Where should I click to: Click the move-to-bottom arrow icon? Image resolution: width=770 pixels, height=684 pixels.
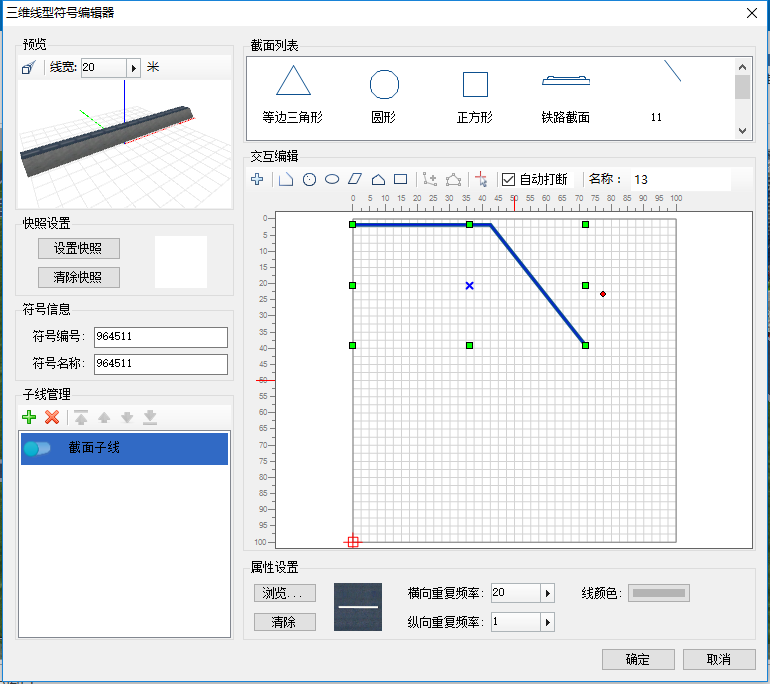(x=150, y=417)
